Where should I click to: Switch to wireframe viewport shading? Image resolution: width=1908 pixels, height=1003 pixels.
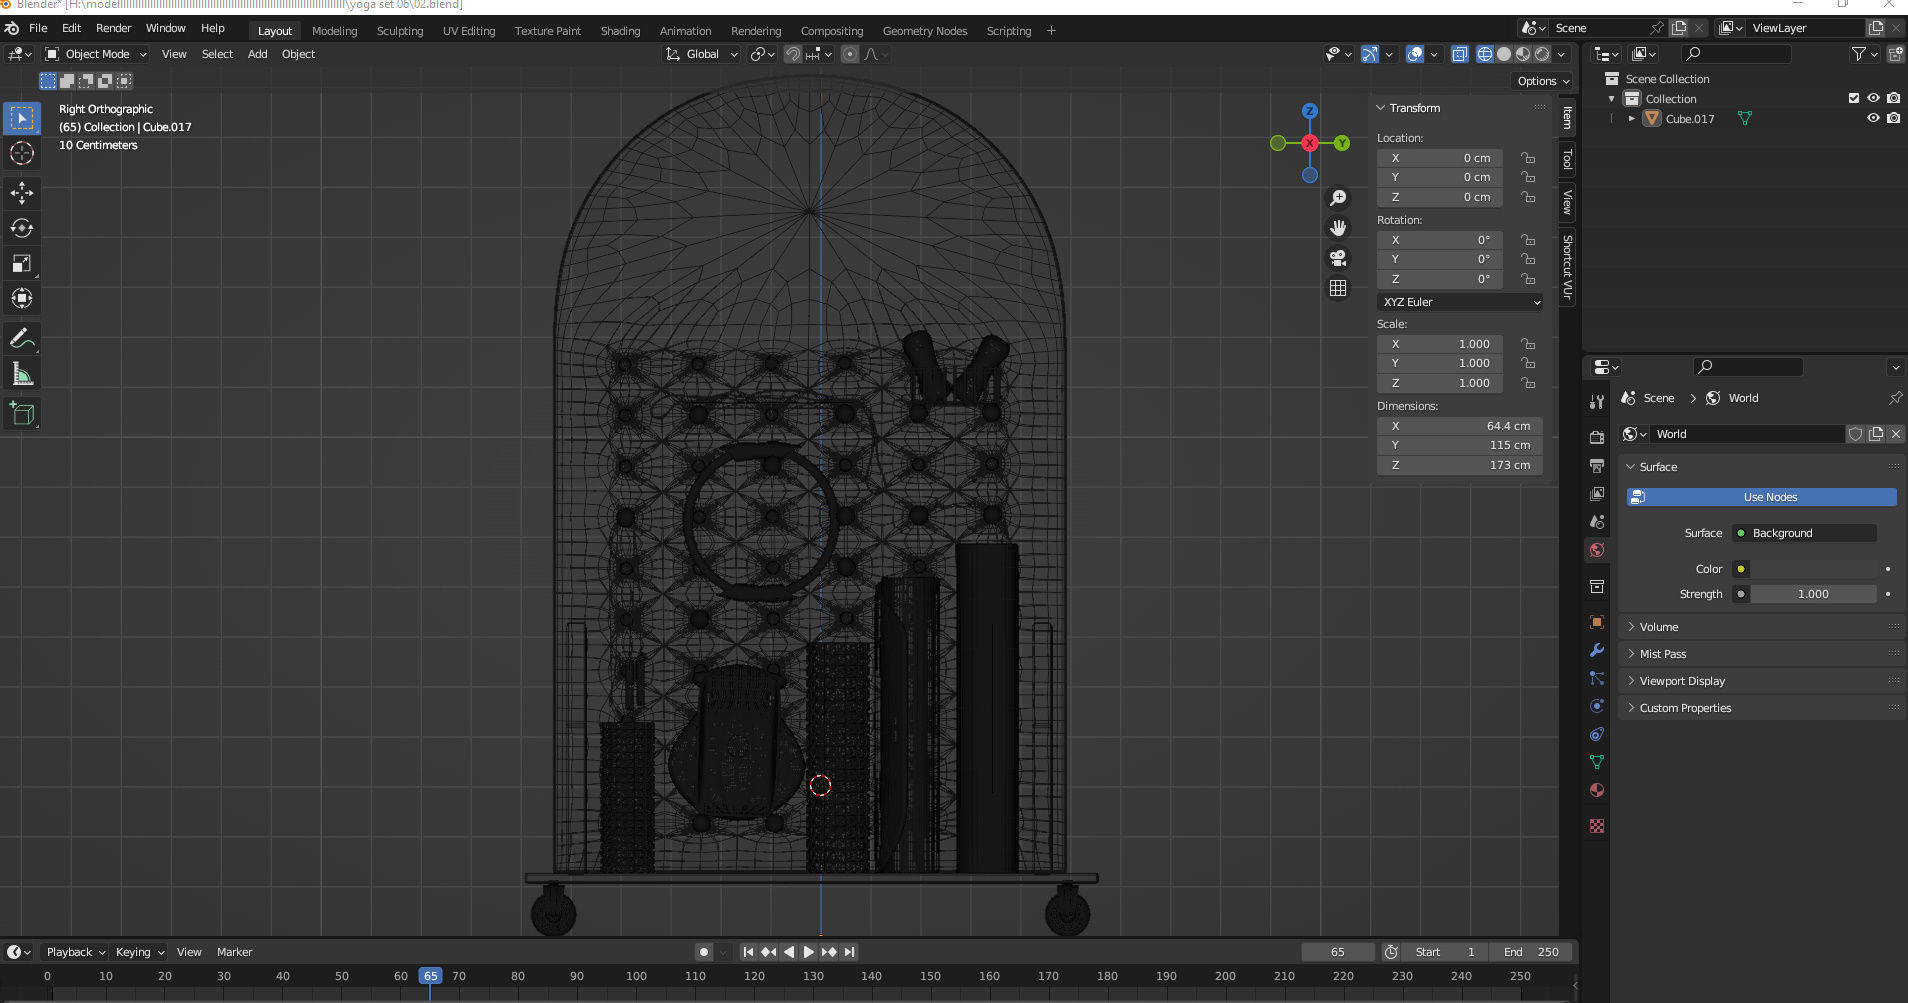pyautogui.click(x=1485, y=54)
